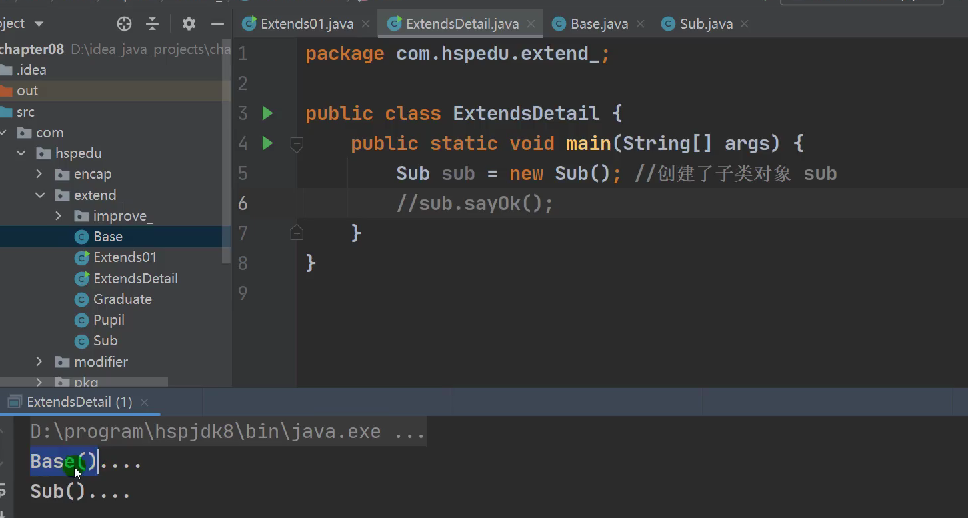
Task: Close the Sub.java tab
Action: pos(745,24)
